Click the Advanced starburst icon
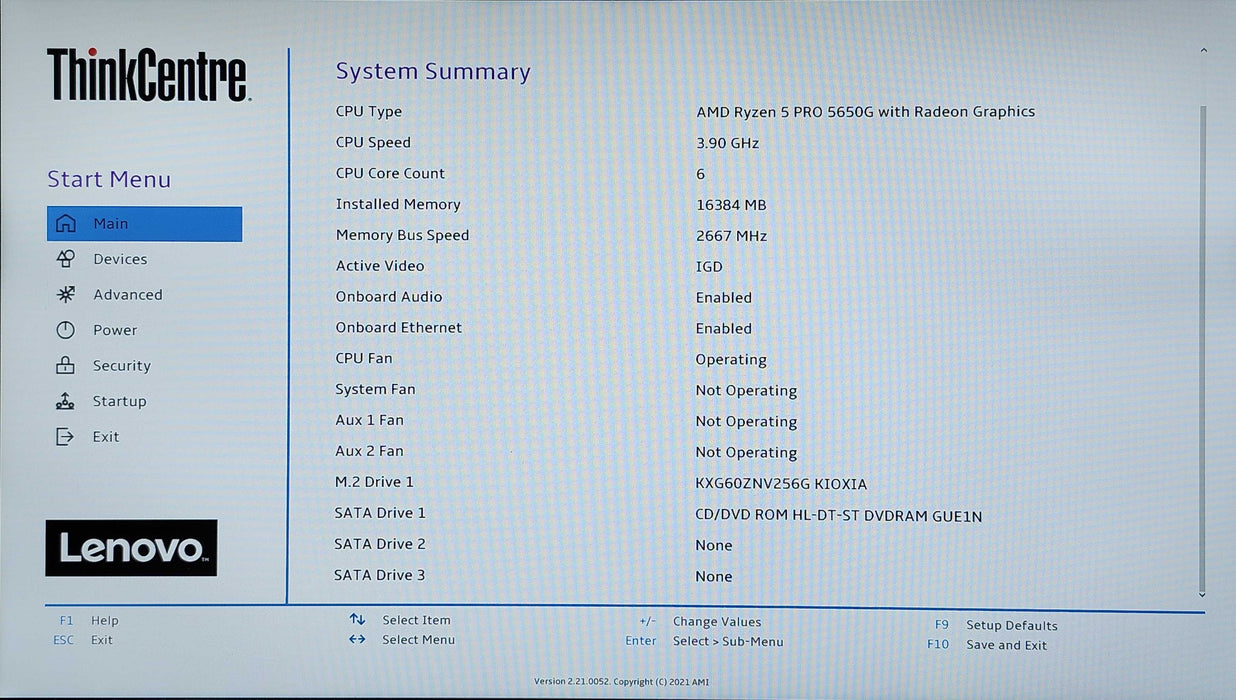Viewport: 1236px width, 700px height. pyautogui.click(x=66, y=295)
